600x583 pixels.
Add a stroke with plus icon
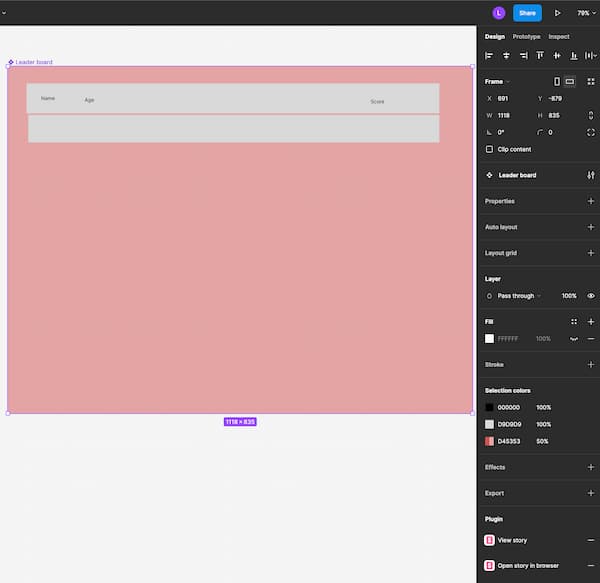[591, 365]
